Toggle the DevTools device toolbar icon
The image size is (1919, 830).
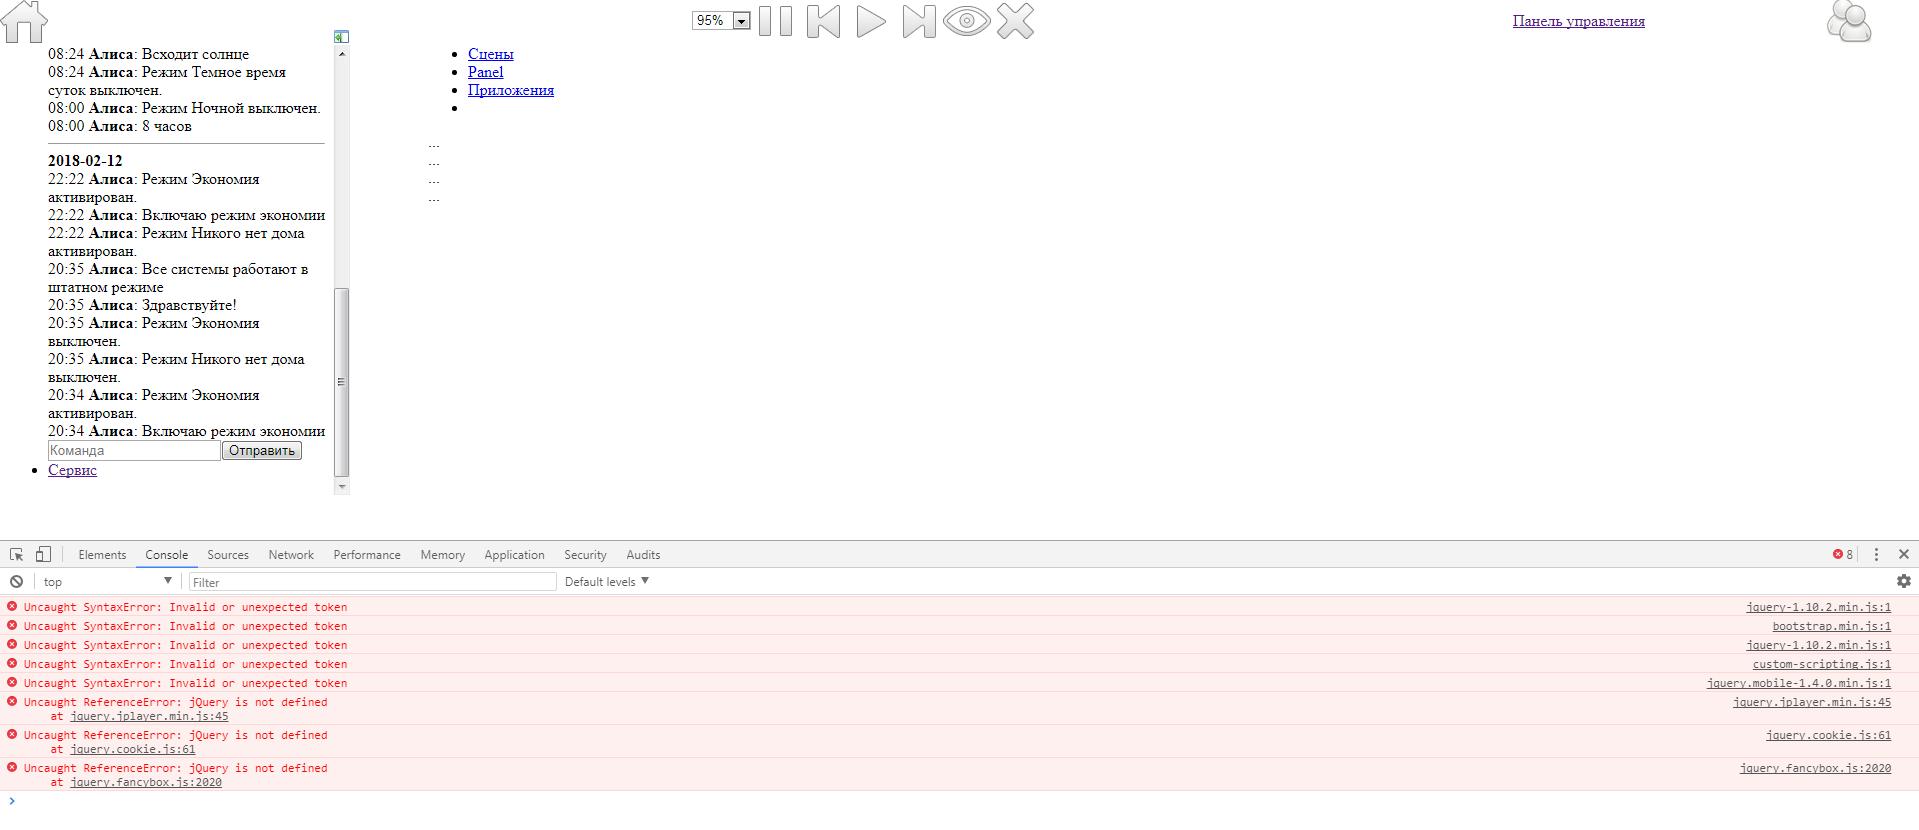point(43,555)
